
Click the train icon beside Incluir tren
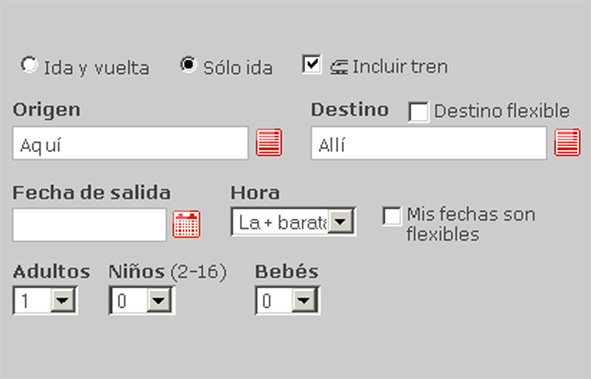click(339, 67)
